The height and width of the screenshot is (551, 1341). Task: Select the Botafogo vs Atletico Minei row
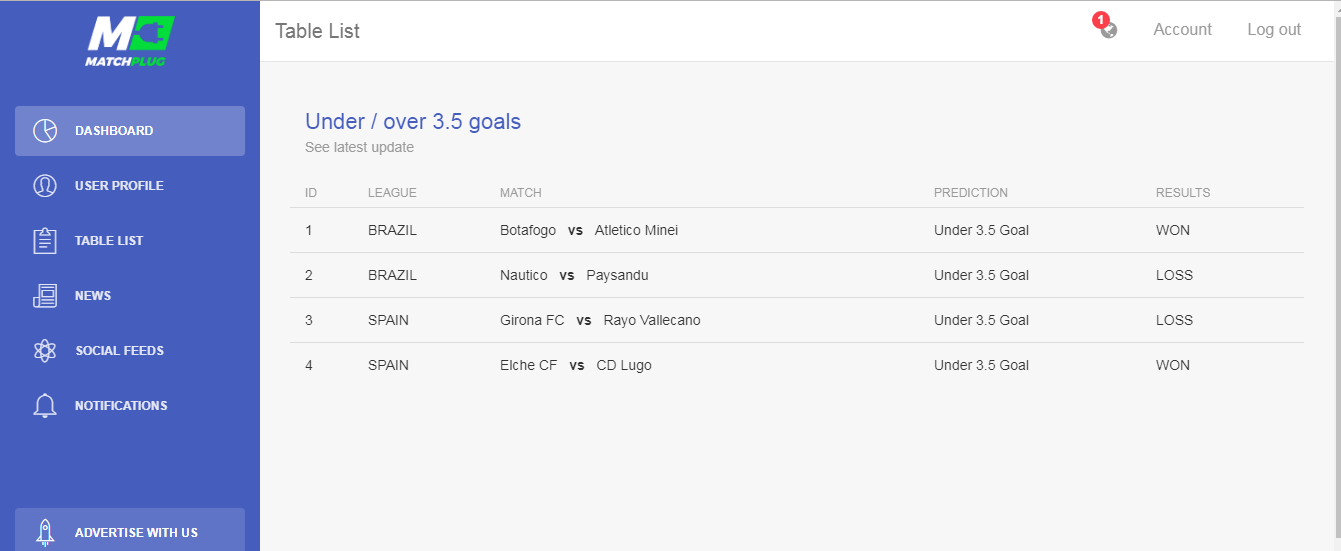pos(797,230)
